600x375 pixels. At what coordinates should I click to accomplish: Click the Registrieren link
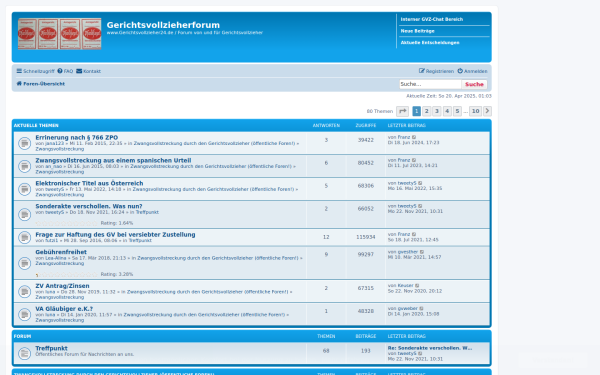pos(436,71)
